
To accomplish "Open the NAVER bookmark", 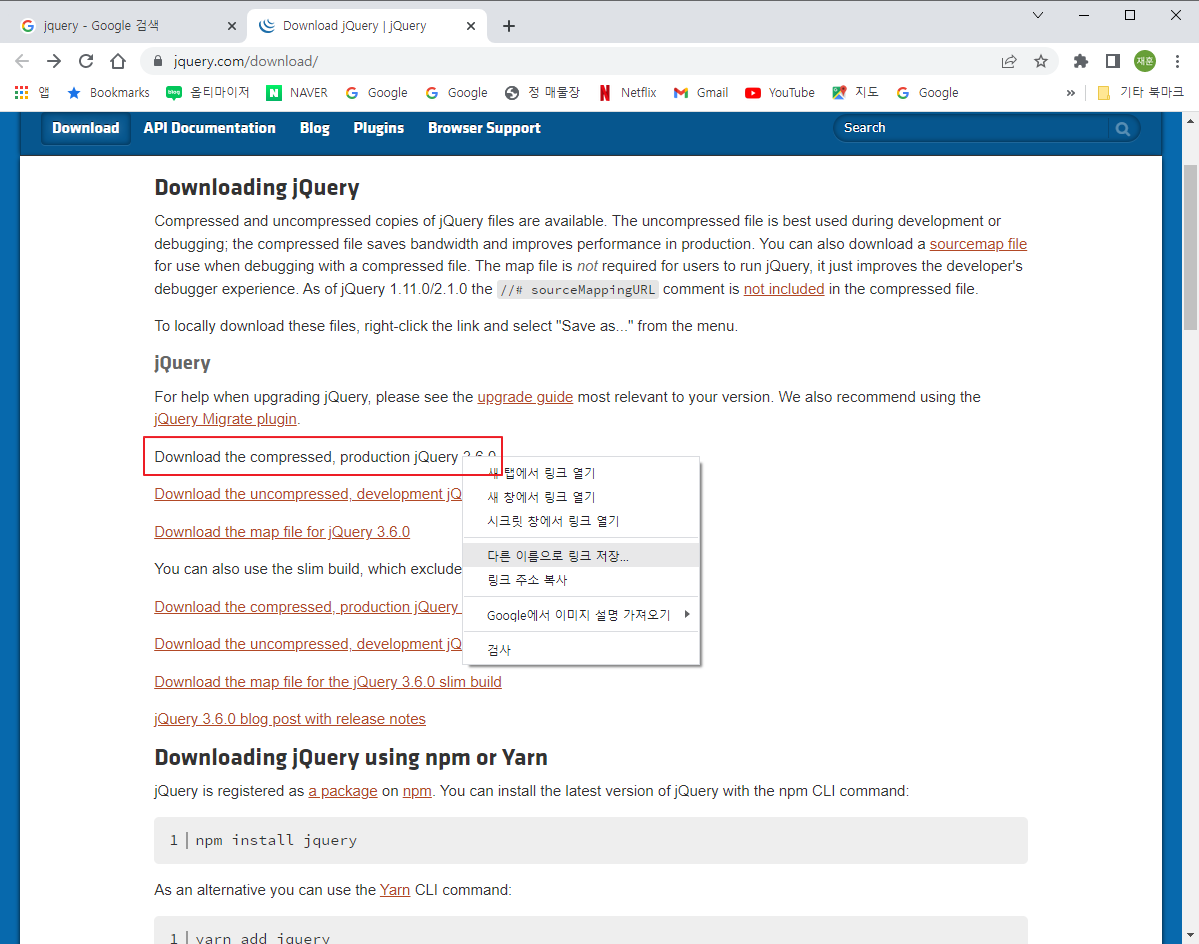I will 297,92.
